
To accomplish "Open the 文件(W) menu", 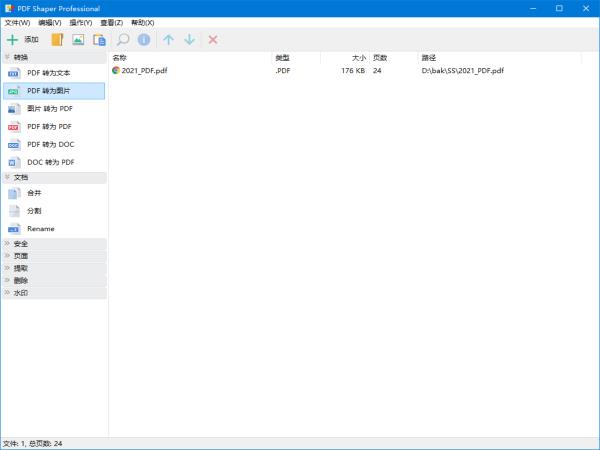I will coord(17,23).
